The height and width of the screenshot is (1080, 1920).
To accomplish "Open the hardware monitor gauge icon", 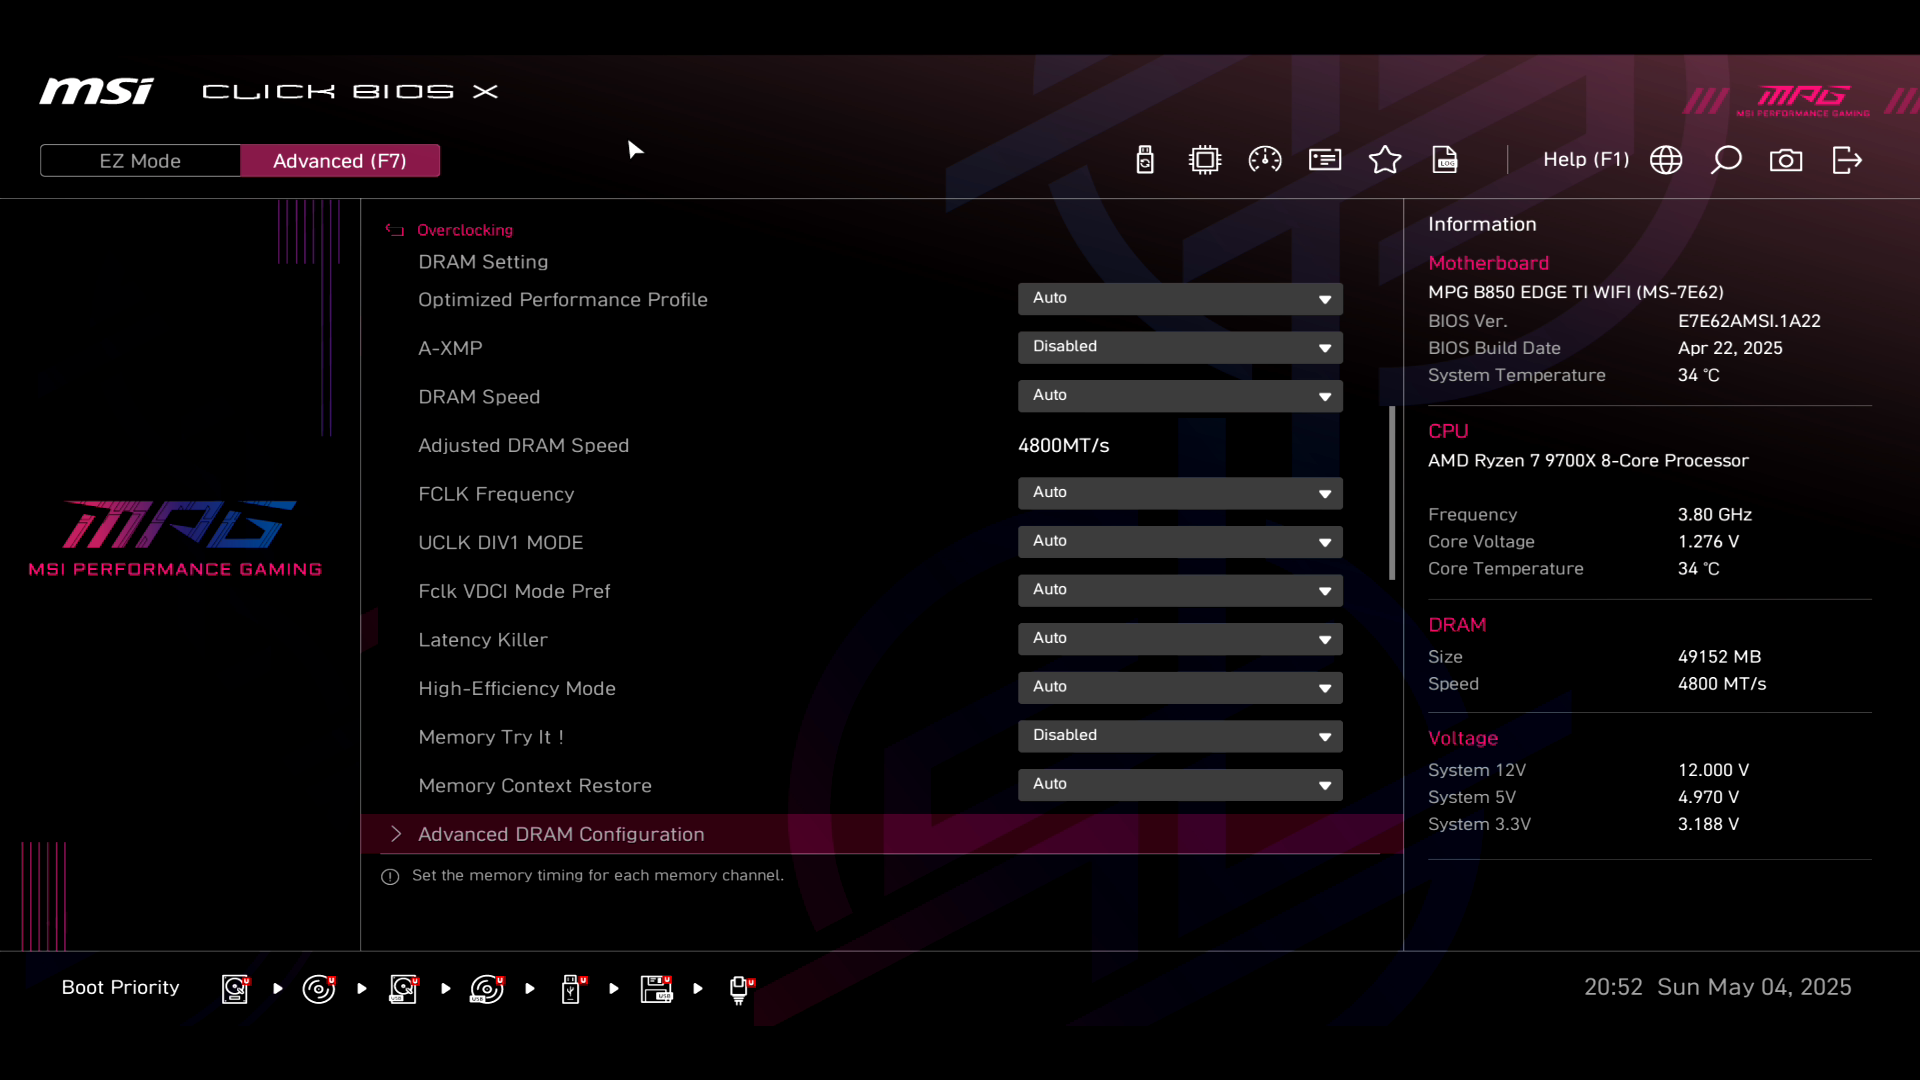I will (1265, 160).
